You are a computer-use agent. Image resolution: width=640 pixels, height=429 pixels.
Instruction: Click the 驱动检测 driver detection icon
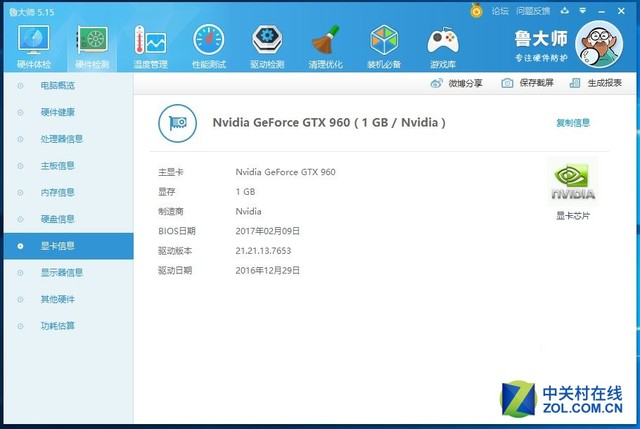coord(266,42)
